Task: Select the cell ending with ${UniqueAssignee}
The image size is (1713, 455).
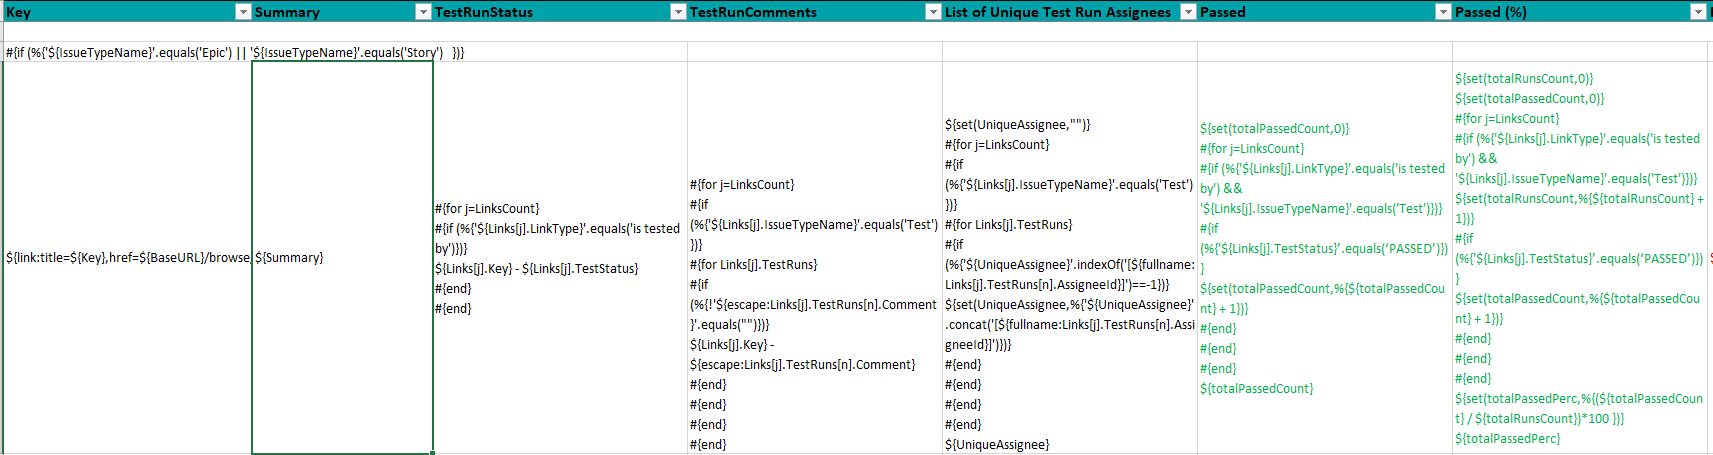Action: tap(1070, 258)
